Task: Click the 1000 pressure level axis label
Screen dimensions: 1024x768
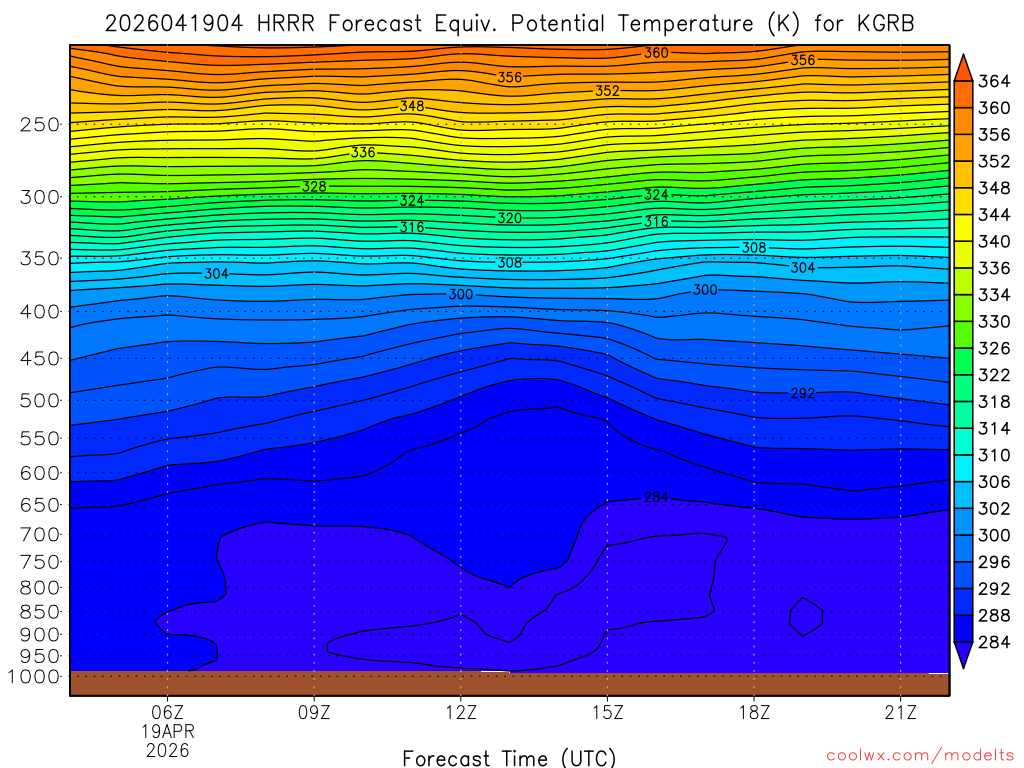Action: pos(33,677)
